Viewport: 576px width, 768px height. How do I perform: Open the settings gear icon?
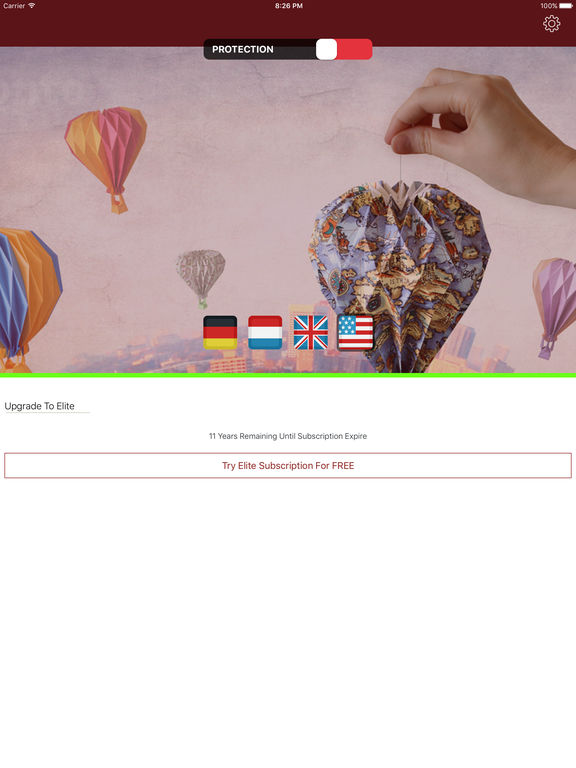[x=552, y=24]
